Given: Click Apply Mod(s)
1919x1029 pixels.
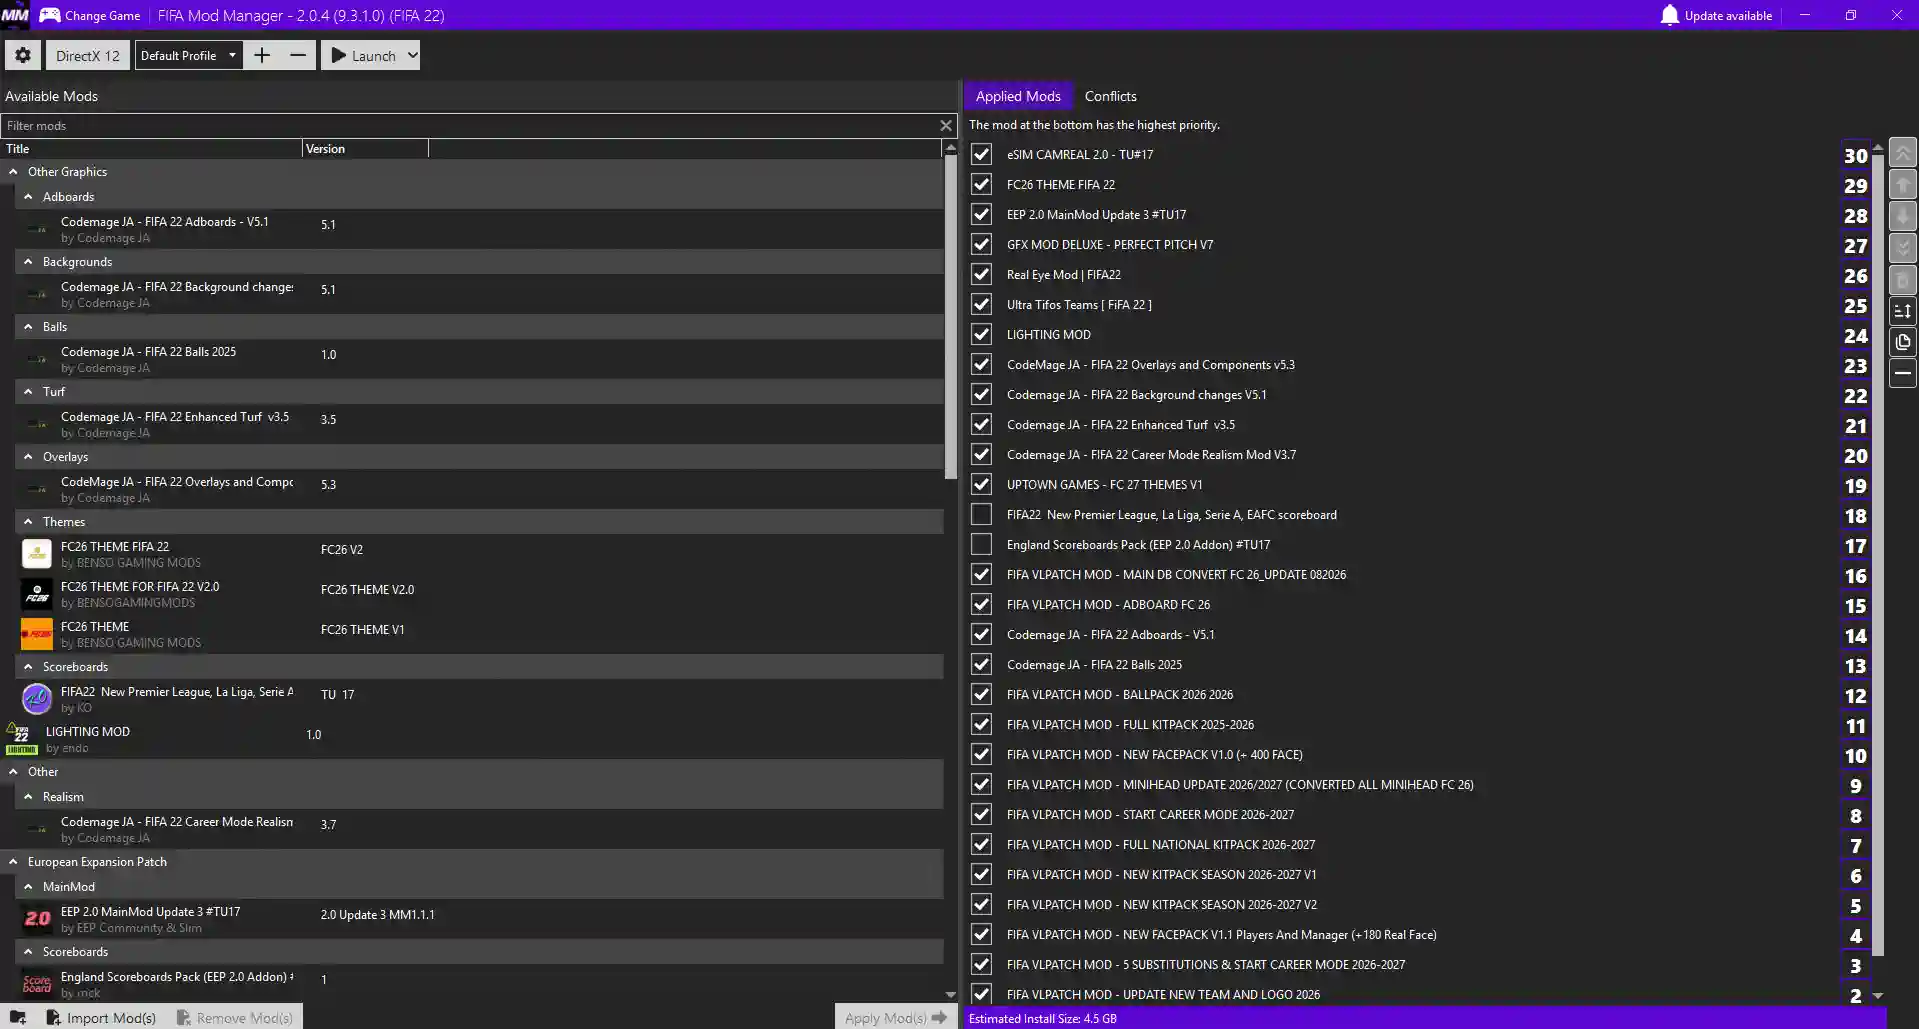Looking at the screenshot, I should coord(896,1017).
